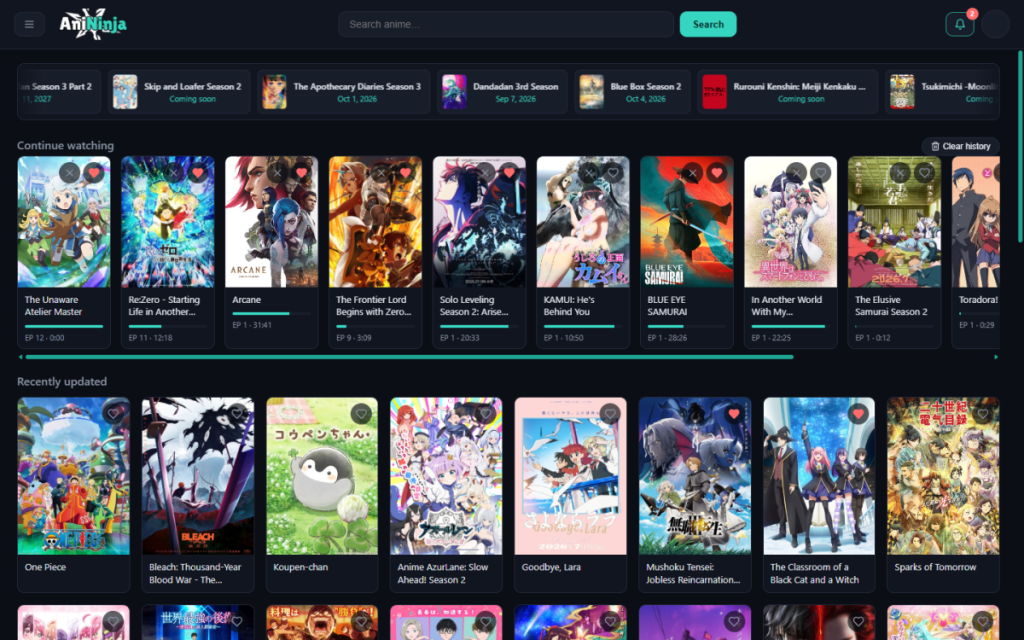Focus the Search anime input field
This screenshot has height=640, width=1024.
pos(506,24)
